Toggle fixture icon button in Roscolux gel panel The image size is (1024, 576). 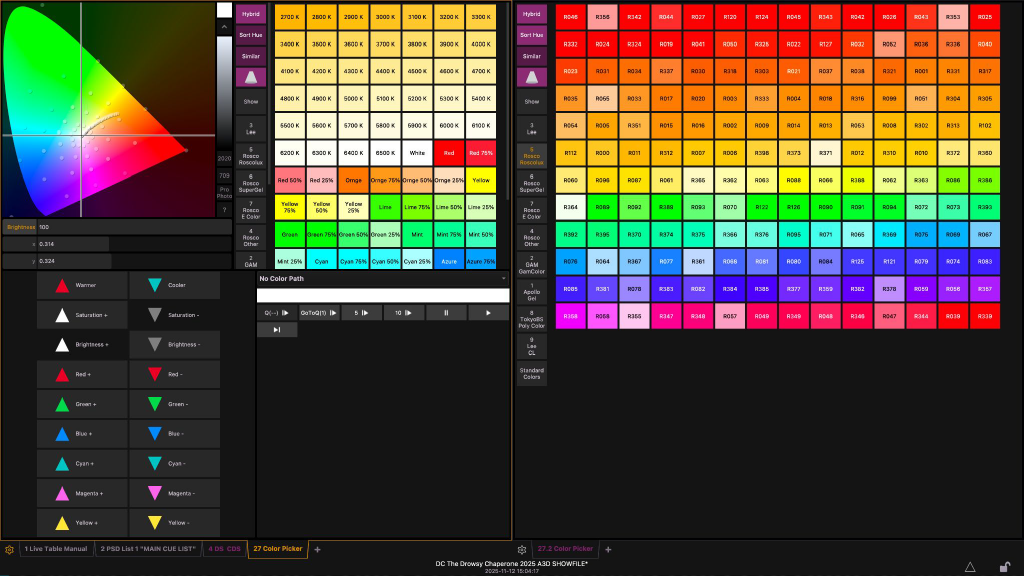tap(532, 77)
